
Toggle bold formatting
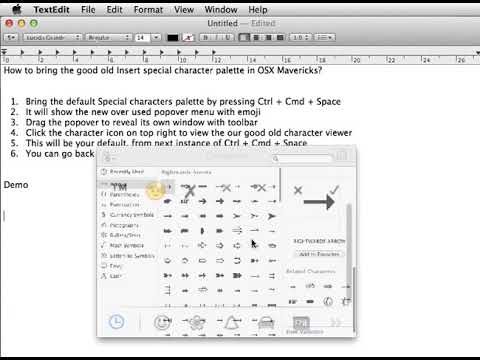(206, 37)
